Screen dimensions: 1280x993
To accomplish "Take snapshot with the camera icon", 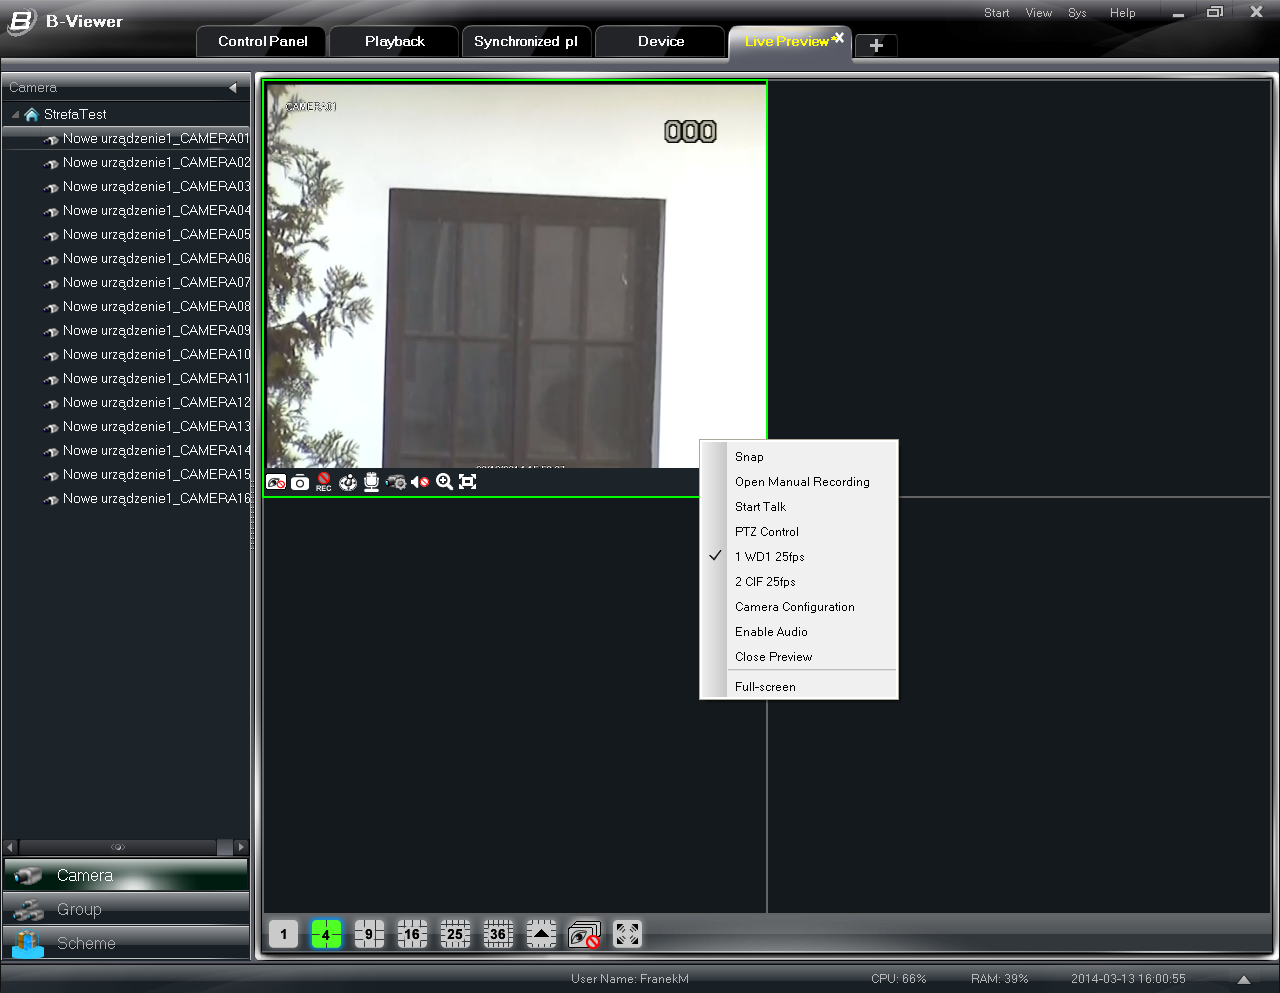I will click(300, 482).
